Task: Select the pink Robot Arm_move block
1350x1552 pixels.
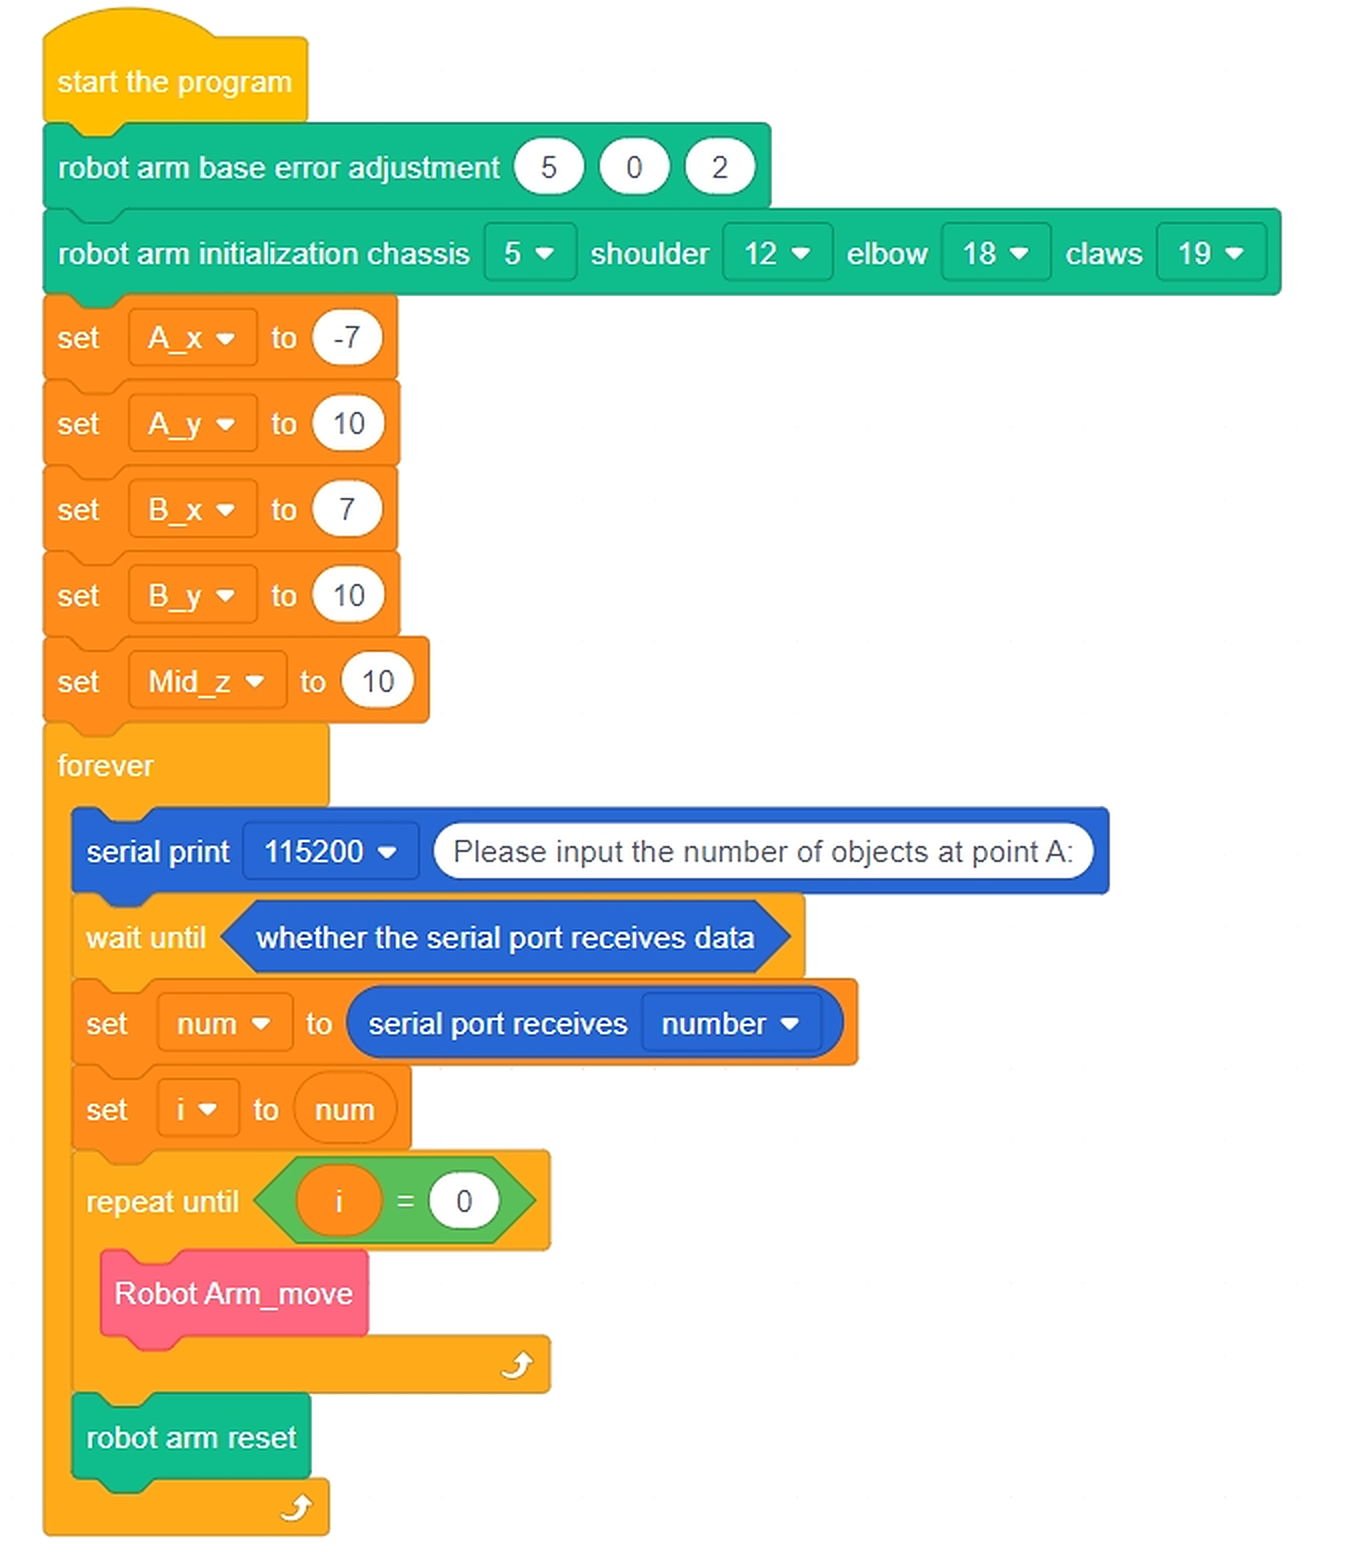Action: [x=234, y=1294]
